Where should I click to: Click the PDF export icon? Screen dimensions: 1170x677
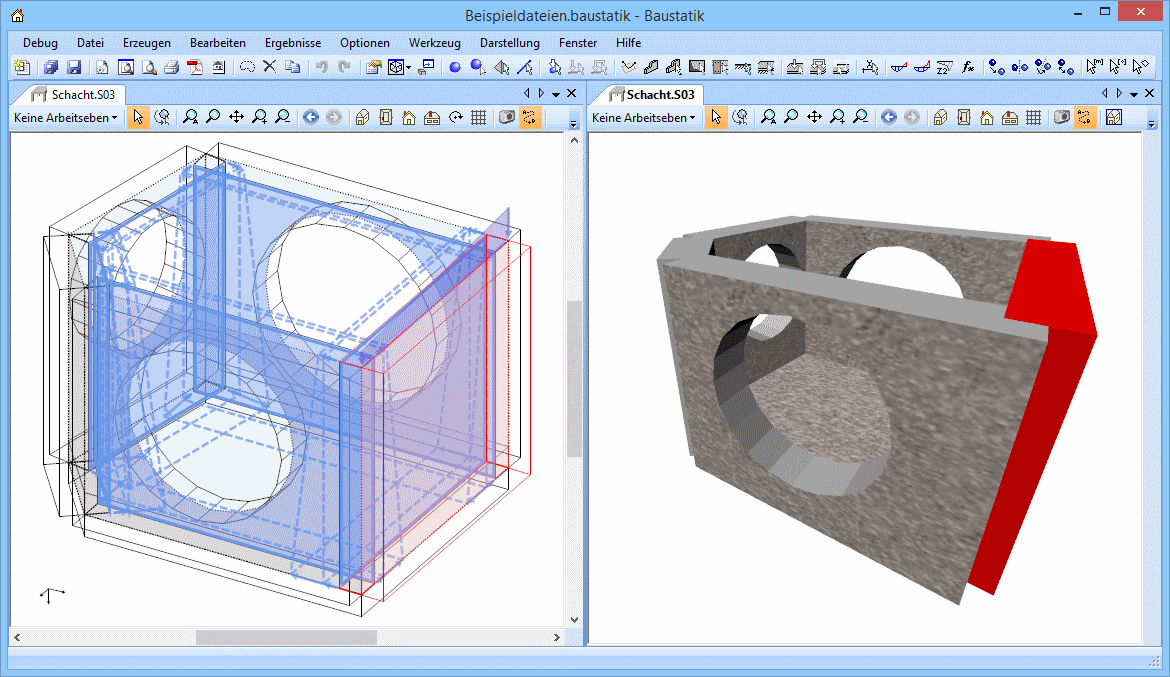(195, 68)
